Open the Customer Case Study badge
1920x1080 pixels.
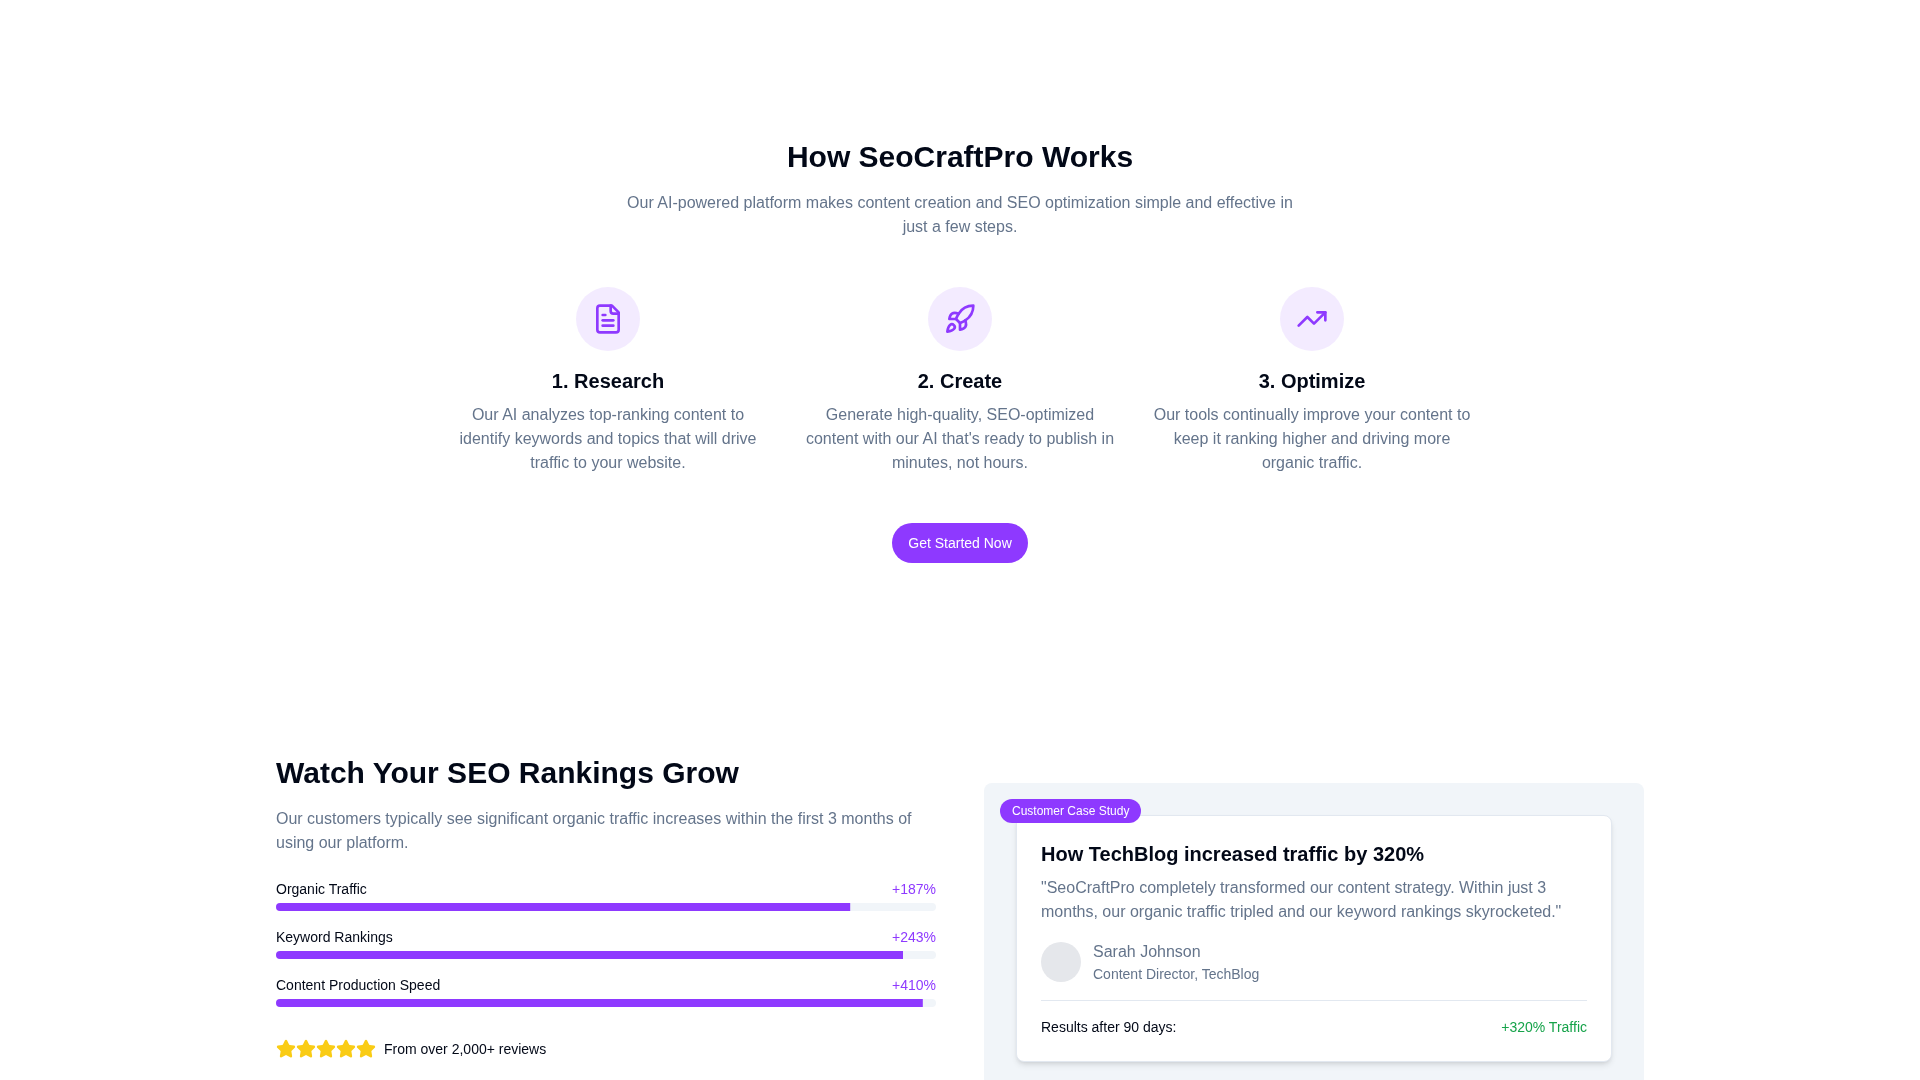pyautogui.click(x=1070, y=810)
